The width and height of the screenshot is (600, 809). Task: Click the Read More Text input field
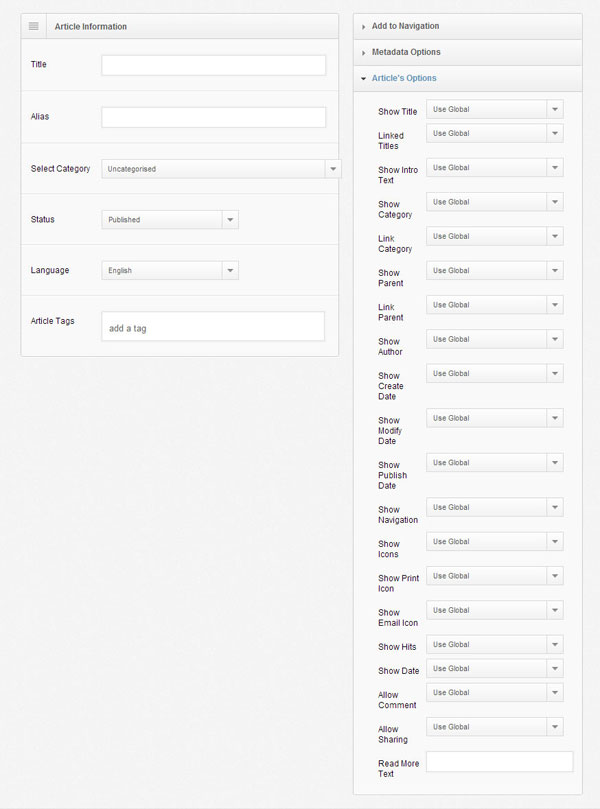tap(499, 762)
